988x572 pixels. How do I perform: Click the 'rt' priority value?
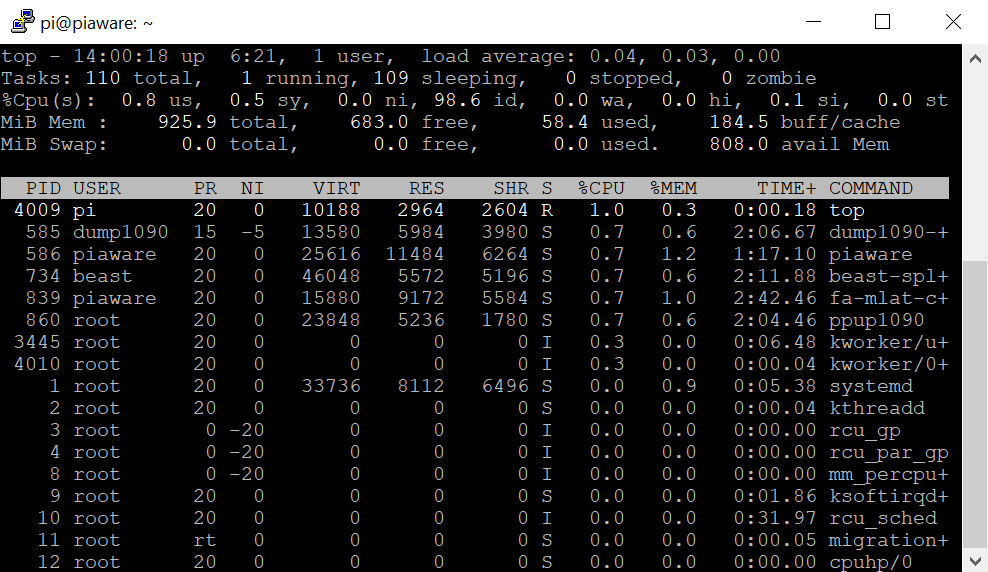pyautogui.click(x=205, y=541)
